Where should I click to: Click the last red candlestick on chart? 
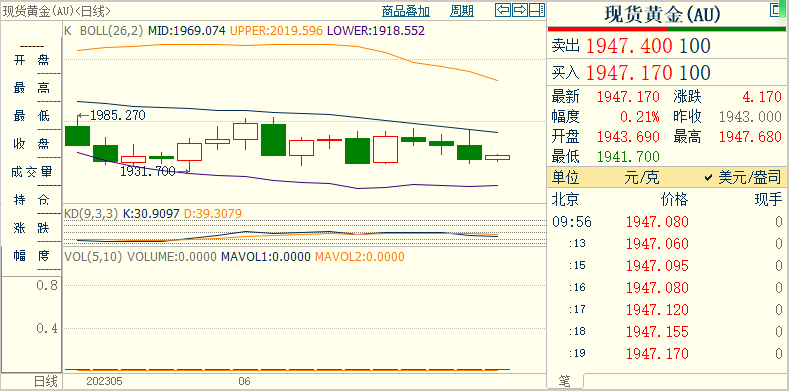(x=497, y=158)
